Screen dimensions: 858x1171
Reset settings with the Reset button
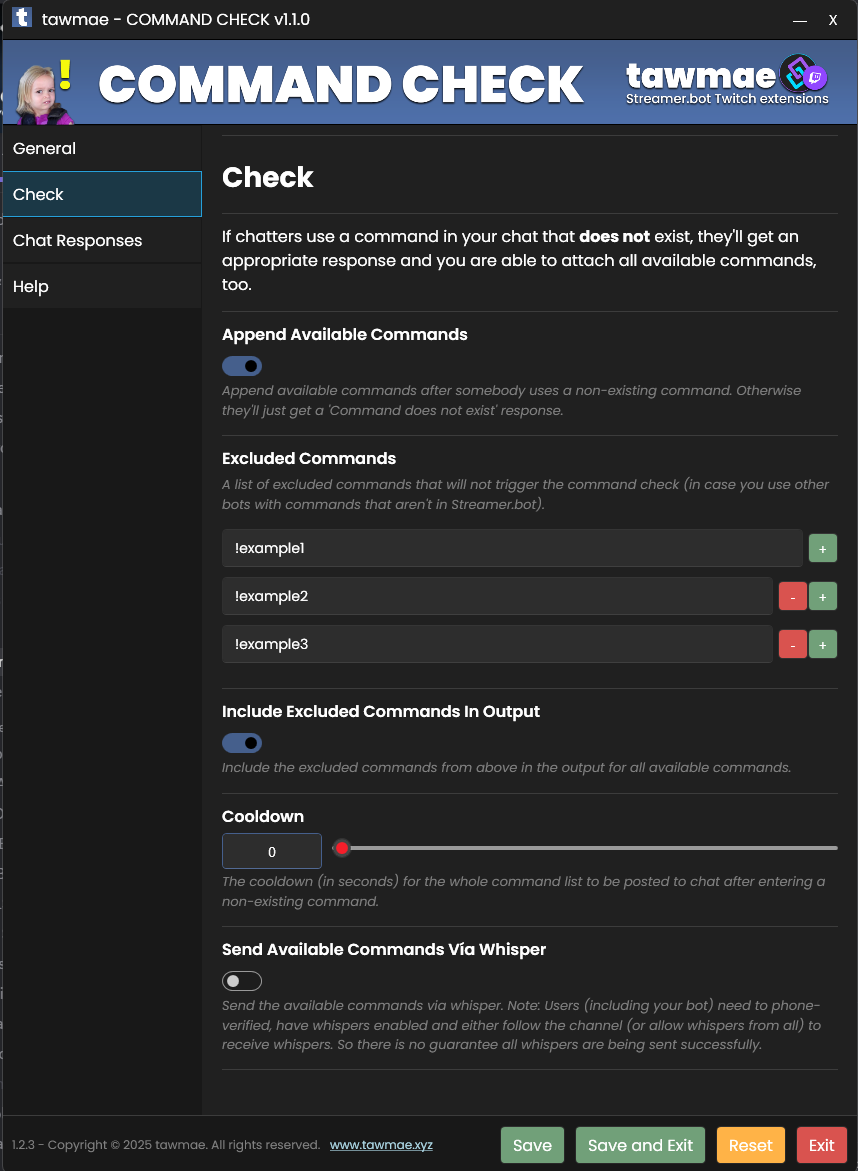click(x=750, y=1145)
